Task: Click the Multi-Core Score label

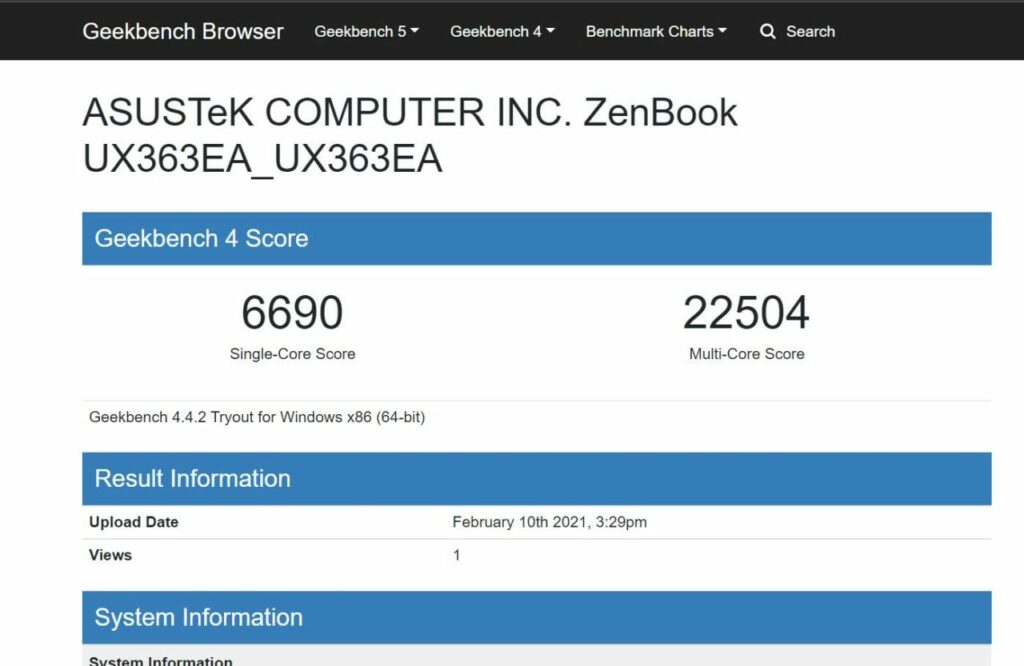Action: (x=746, y=354)
